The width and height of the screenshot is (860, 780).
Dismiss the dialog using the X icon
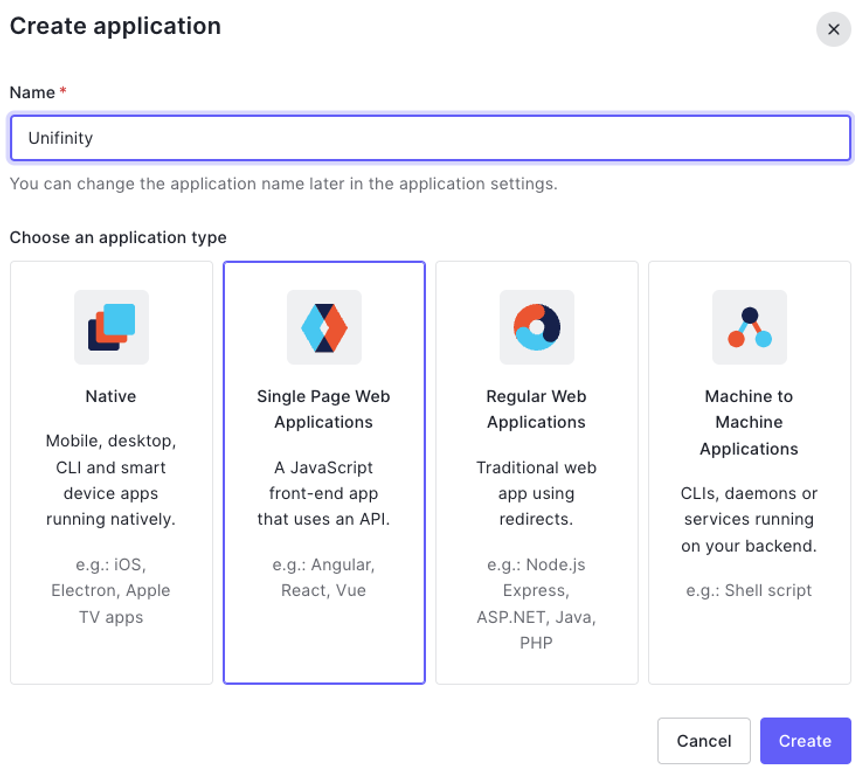(833, 29)
